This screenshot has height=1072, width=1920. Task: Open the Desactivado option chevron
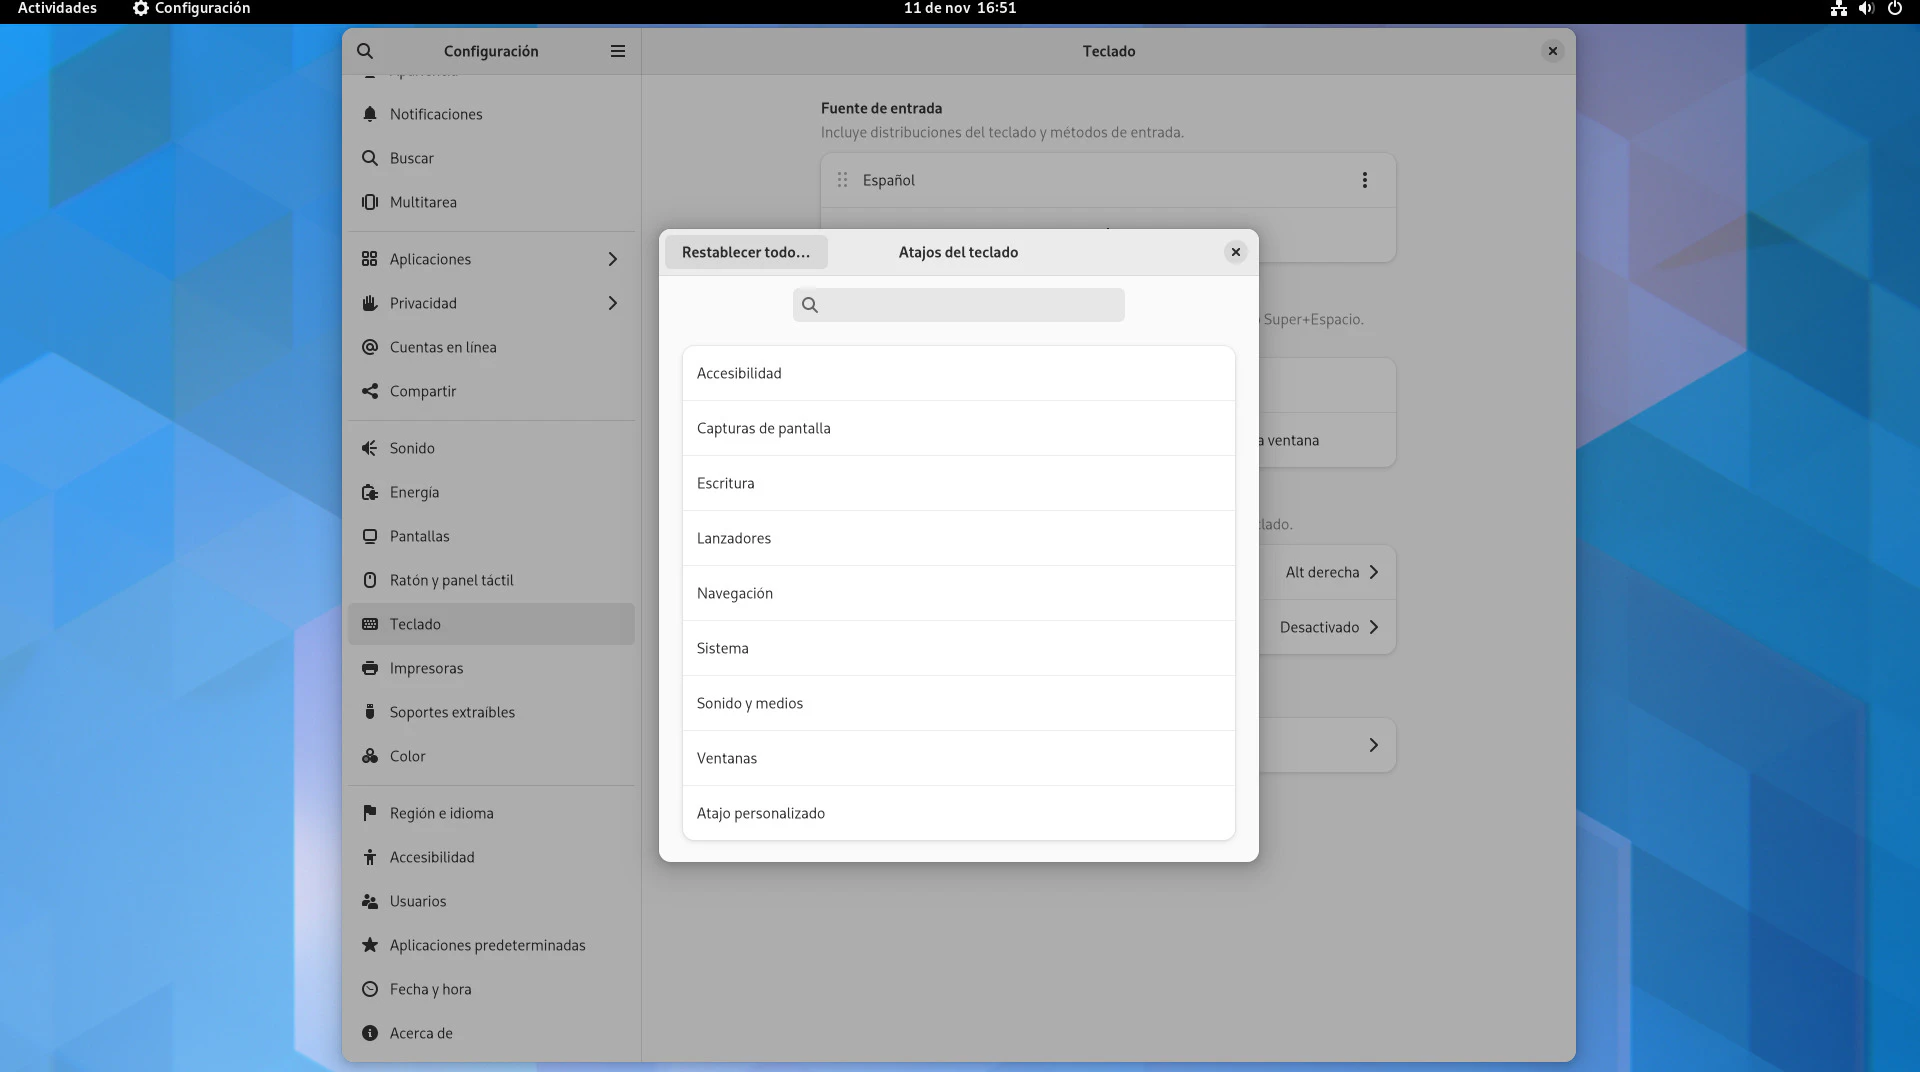1373,627
